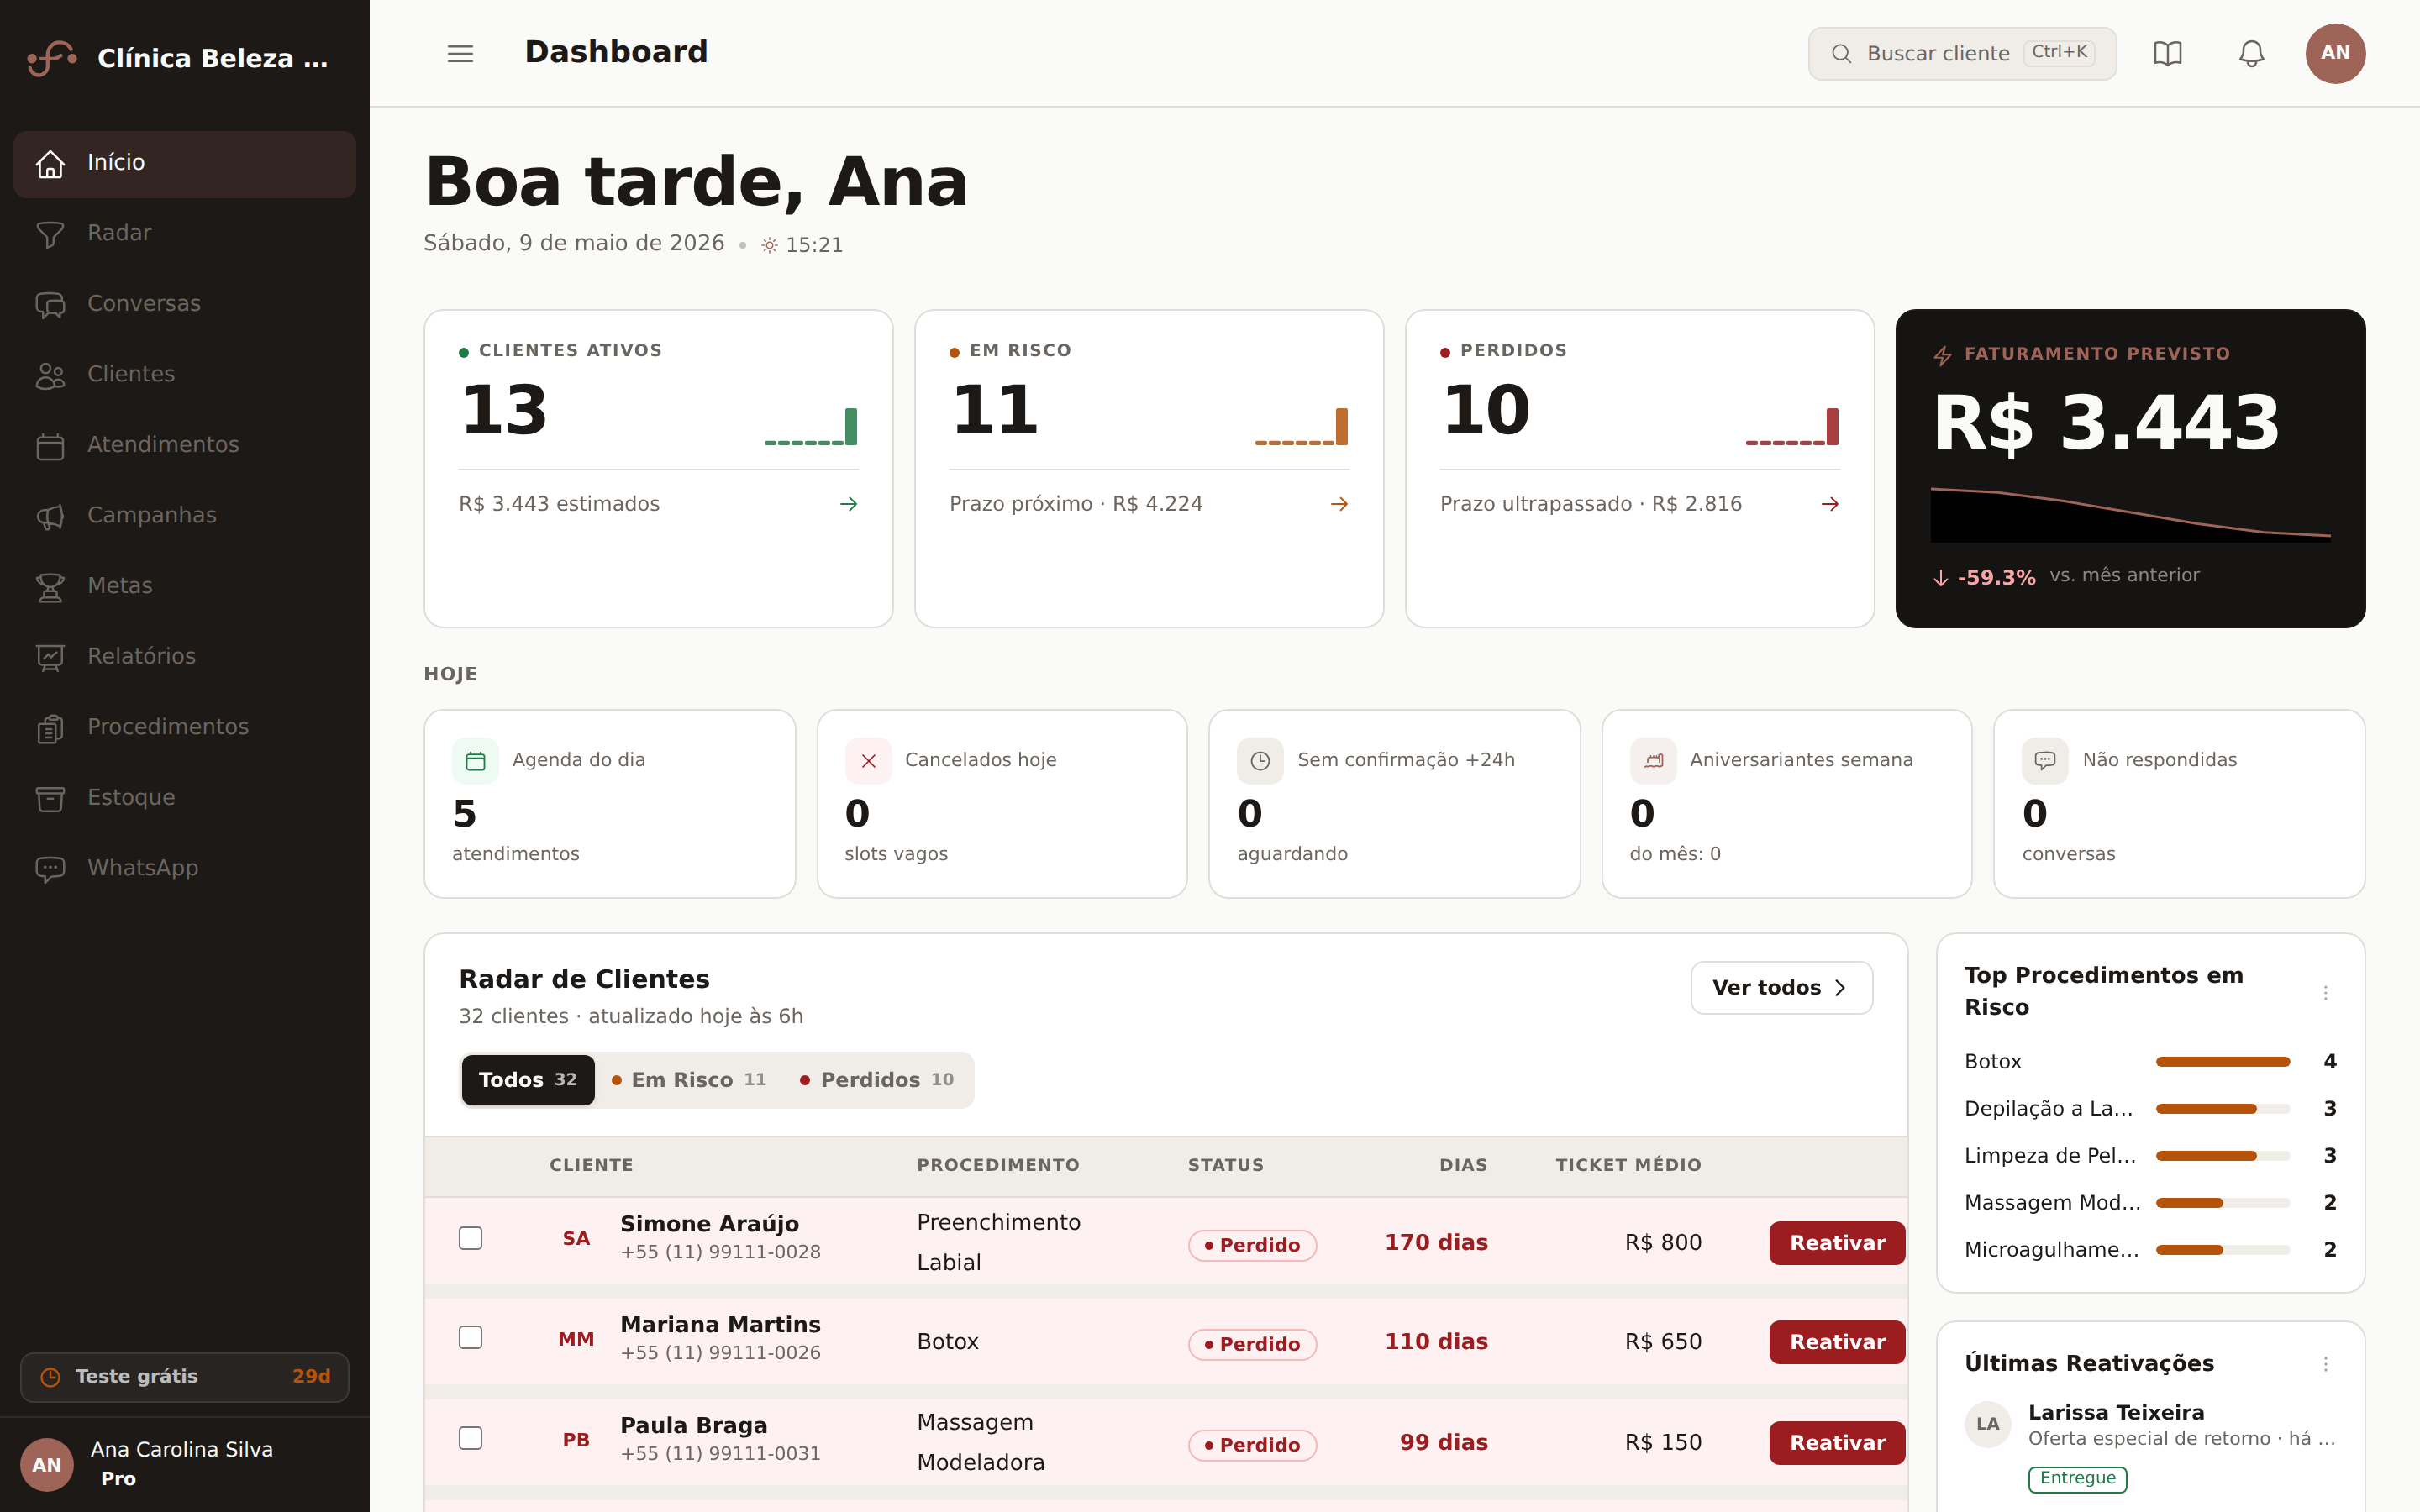
Task: Open the book documentation icon
Action: coord(2167,53)
